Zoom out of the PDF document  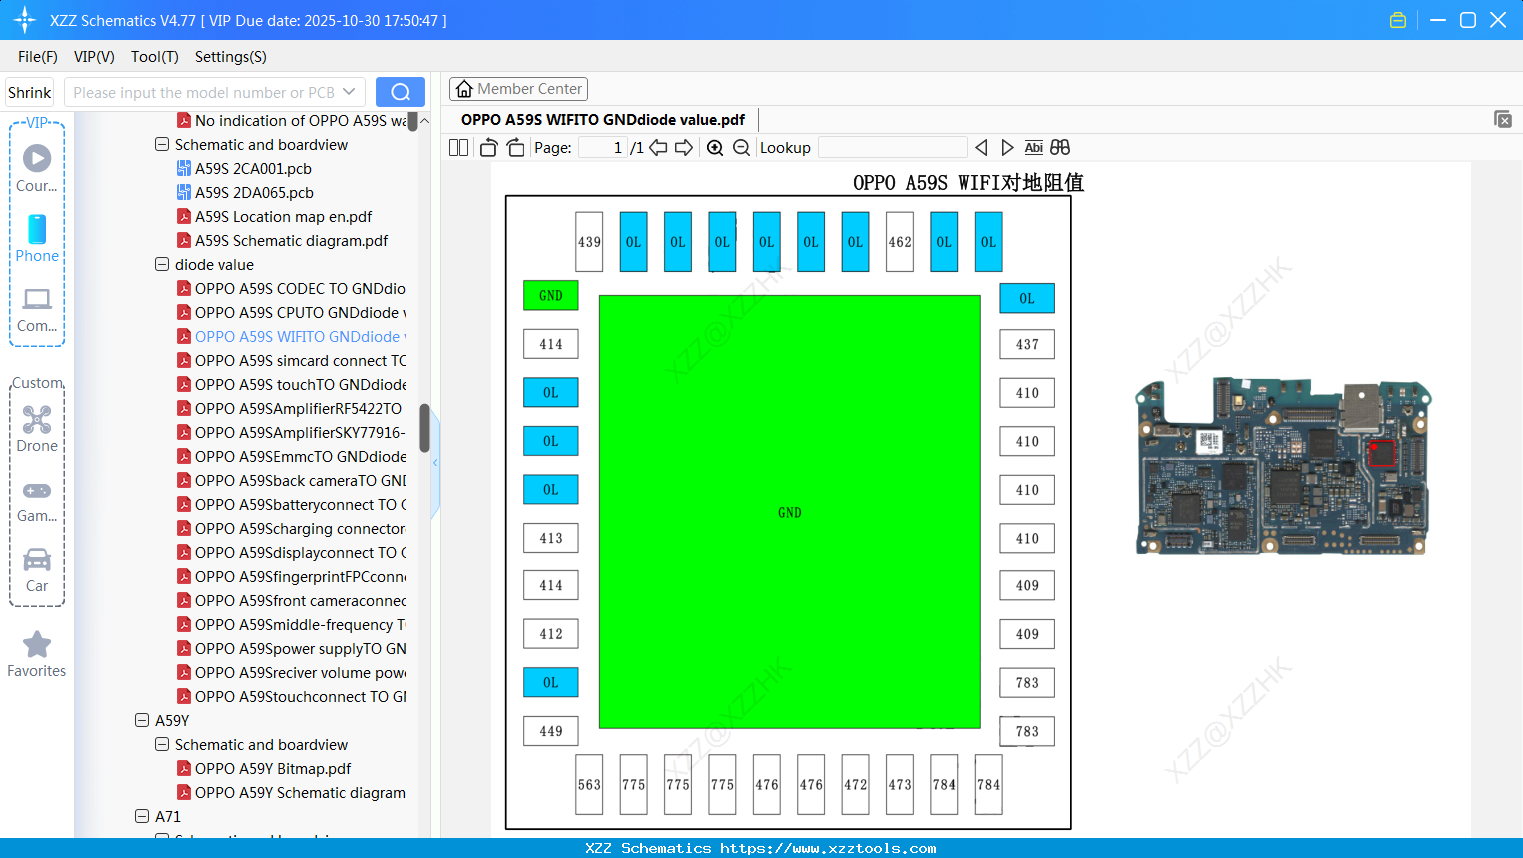pyautogui.click(x=741, y=147)
